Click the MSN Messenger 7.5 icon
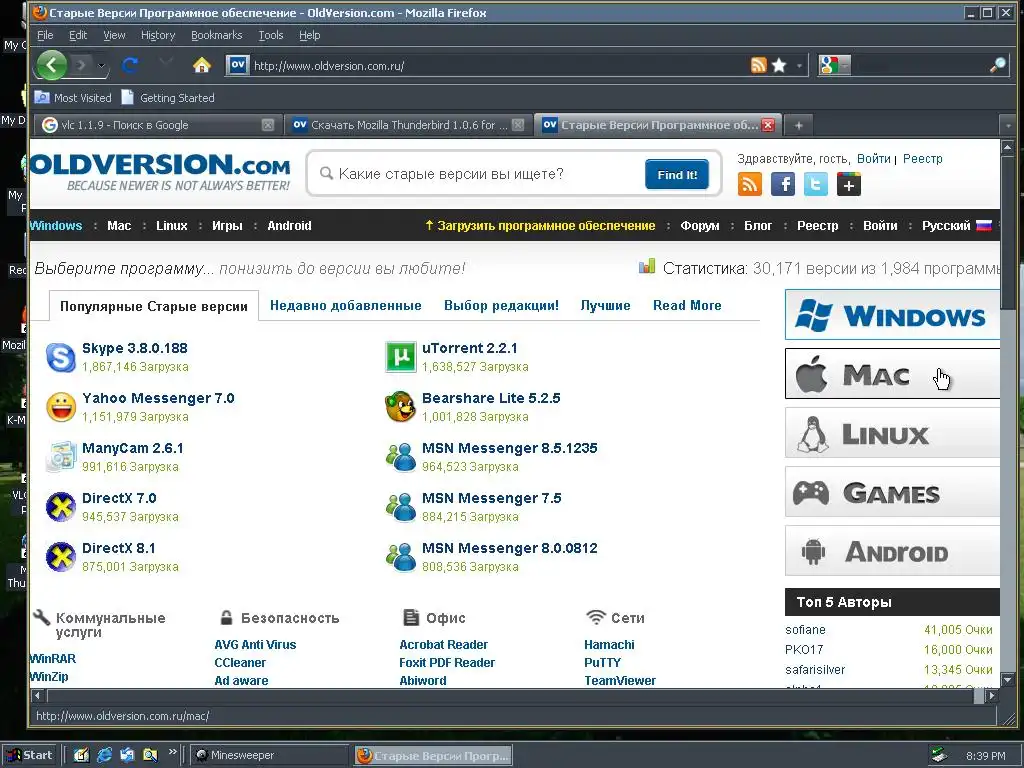This screenshot has height=768, width=1024. click(x=400, y=507)
